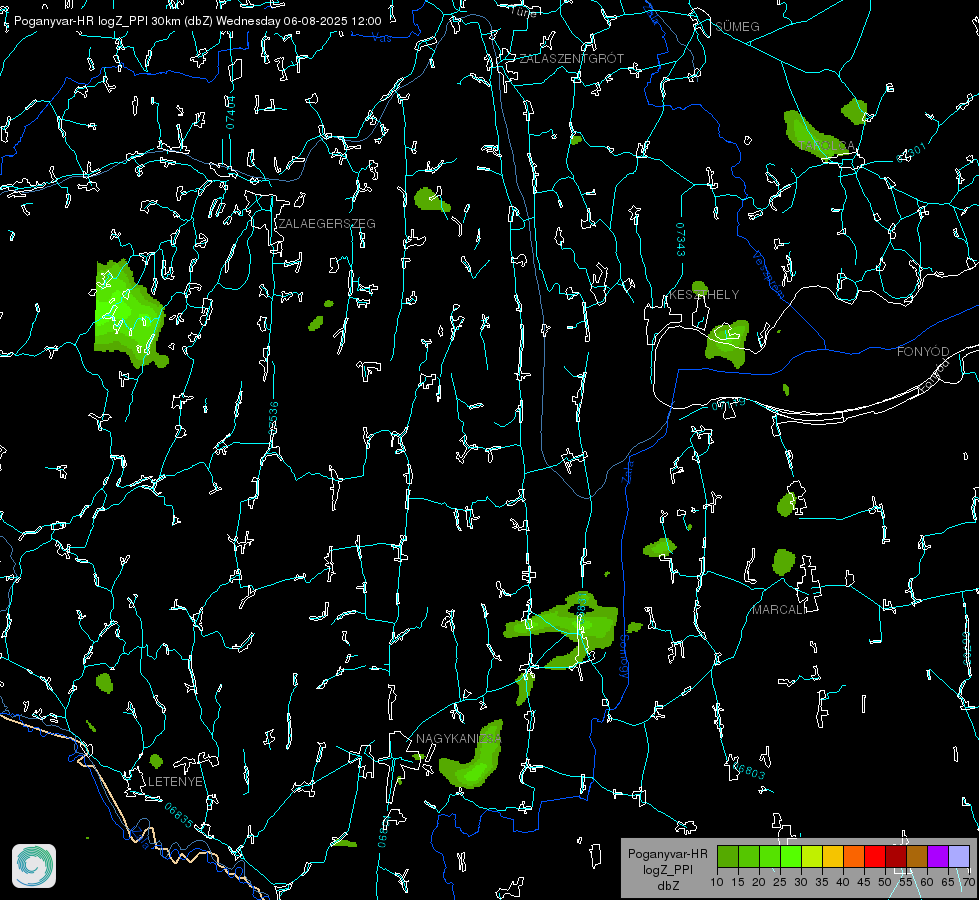
Task: Click the 07404 route number label
Action: coord(230,112)
